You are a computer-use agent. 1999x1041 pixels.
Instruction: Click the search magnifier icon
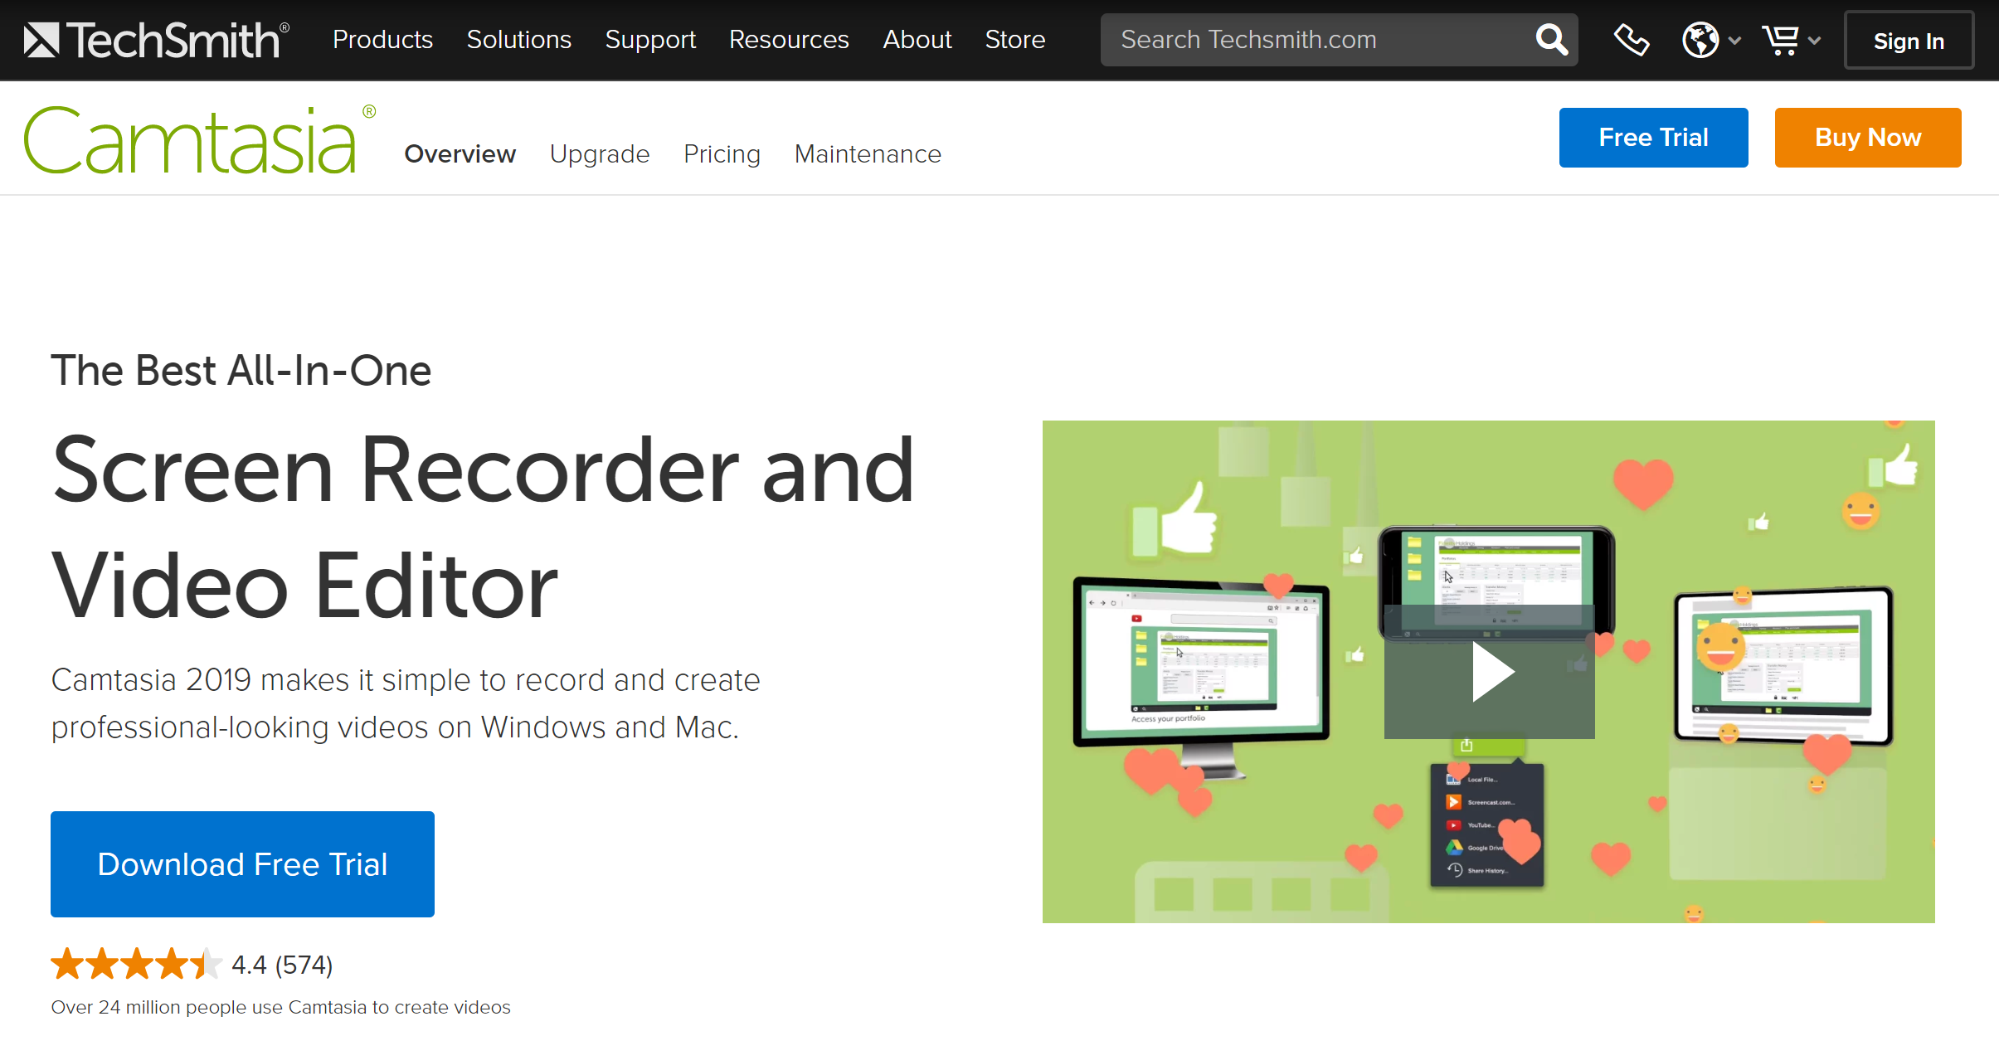pyautogui.click(x=1551, y=40)
